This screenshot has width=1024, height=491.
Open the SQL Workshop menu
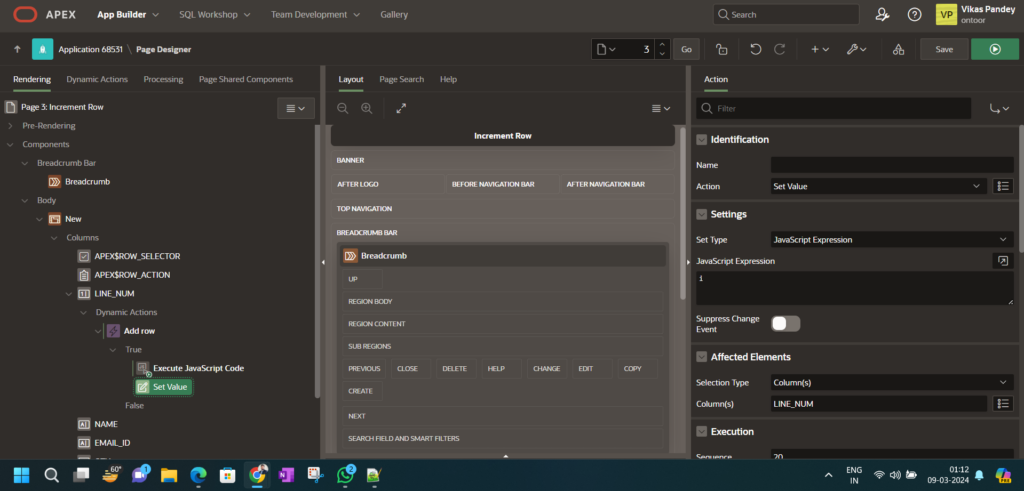pos(217,15)
